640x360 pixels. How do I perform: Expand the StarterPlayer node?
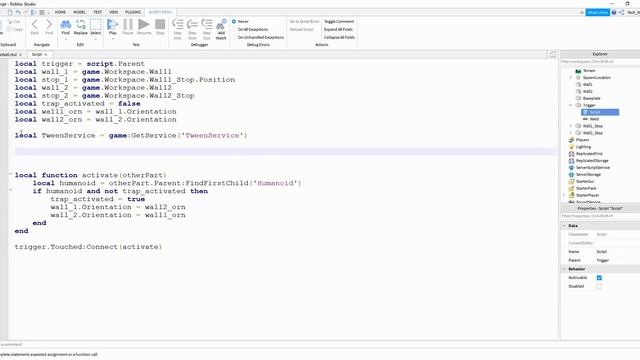(564, 195)
